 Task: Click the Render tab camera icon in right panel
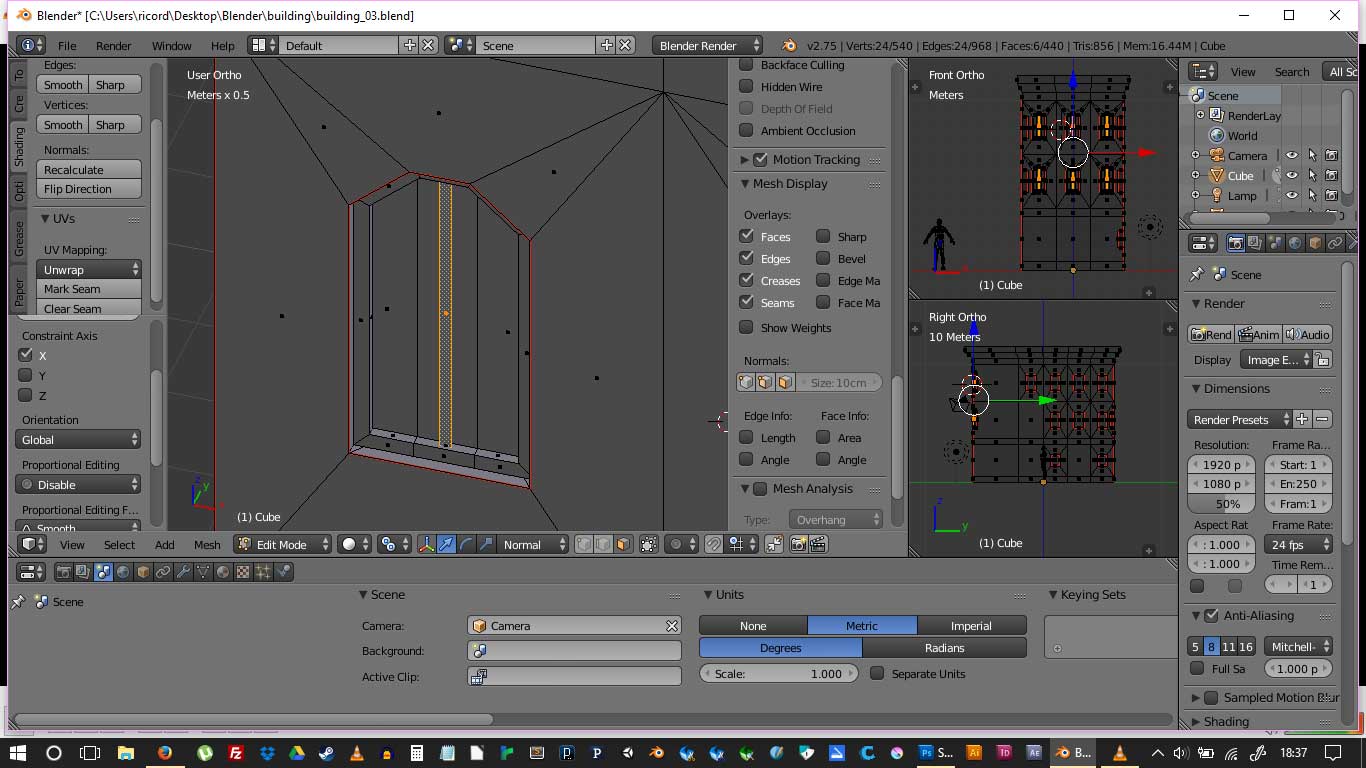point(1236,243)
